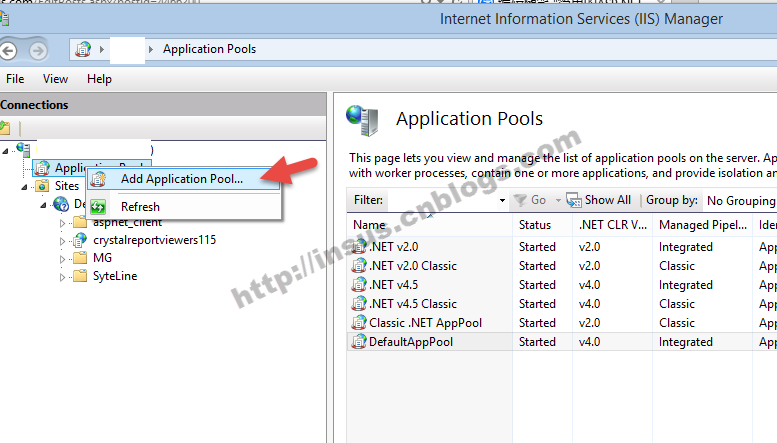Select crystalreportviewers115 in tree

pyautogui.click(x=155, y=240)
